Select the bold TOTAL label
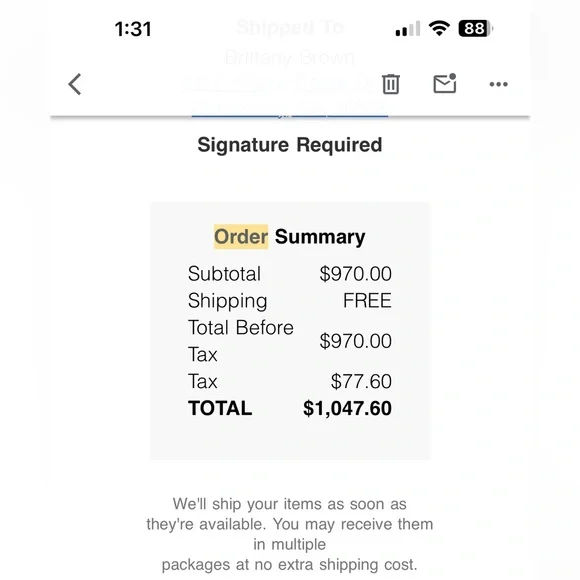Screen dimensions: 580x580 (x=220, y=408)
